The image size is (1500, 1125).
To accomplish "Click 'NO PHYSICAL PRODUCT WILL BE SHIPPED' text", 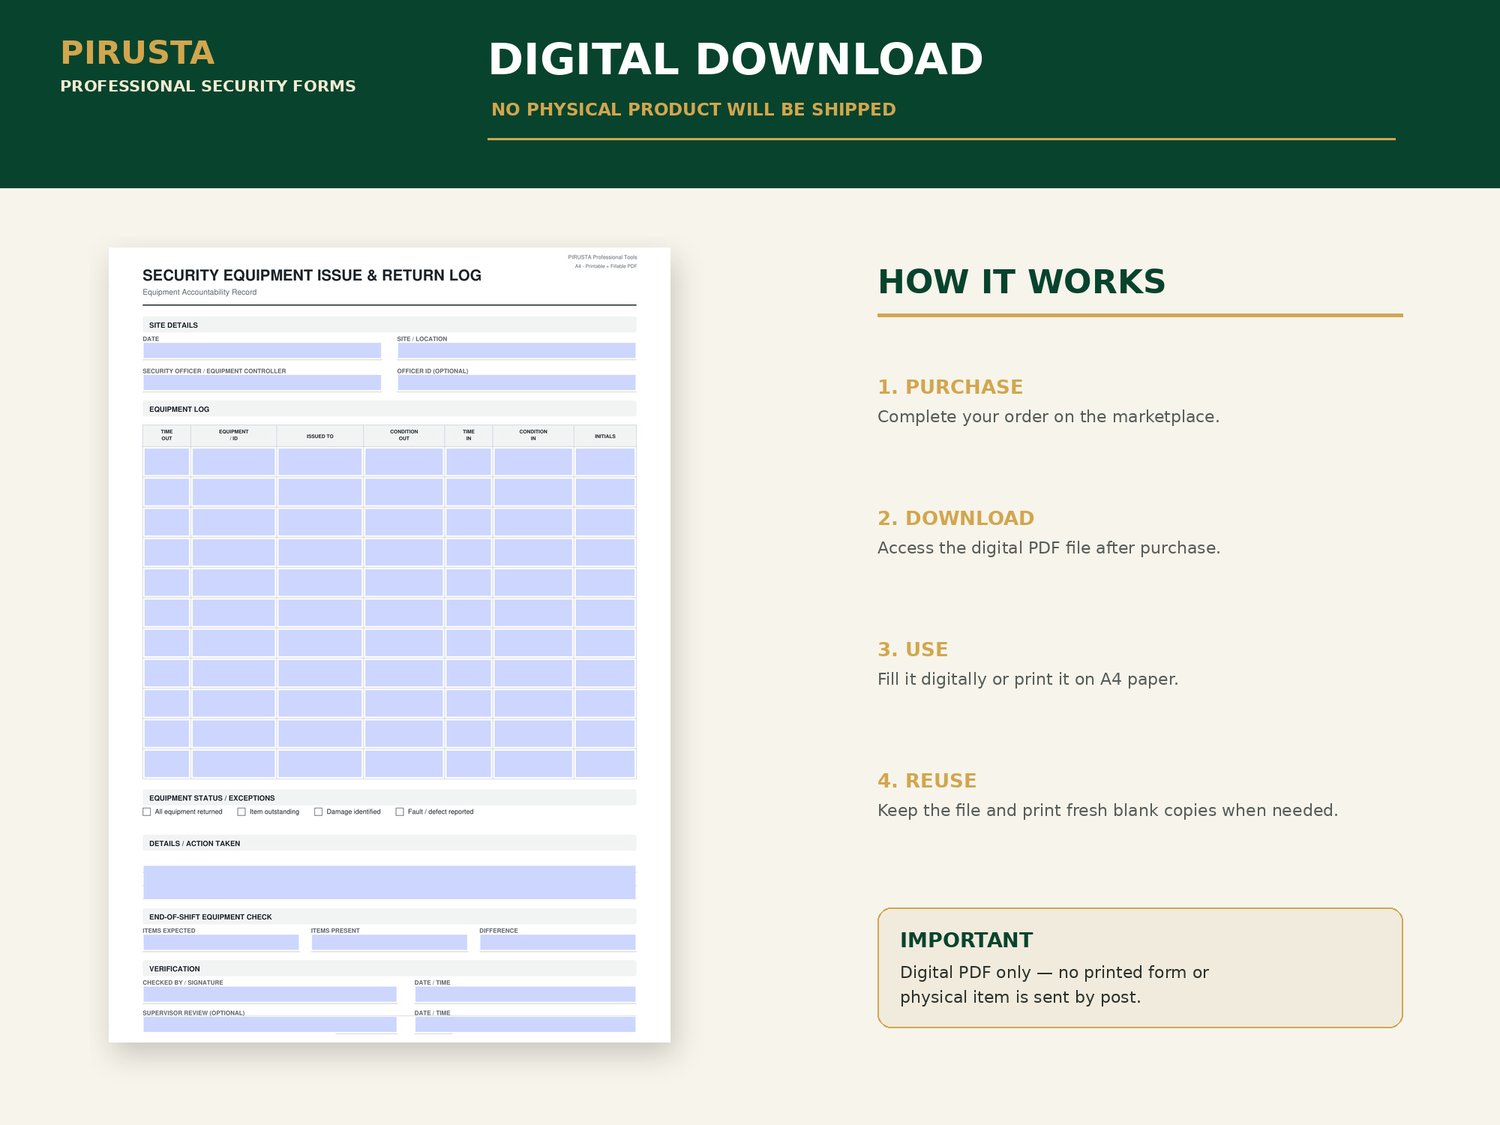I will point(693,109).
